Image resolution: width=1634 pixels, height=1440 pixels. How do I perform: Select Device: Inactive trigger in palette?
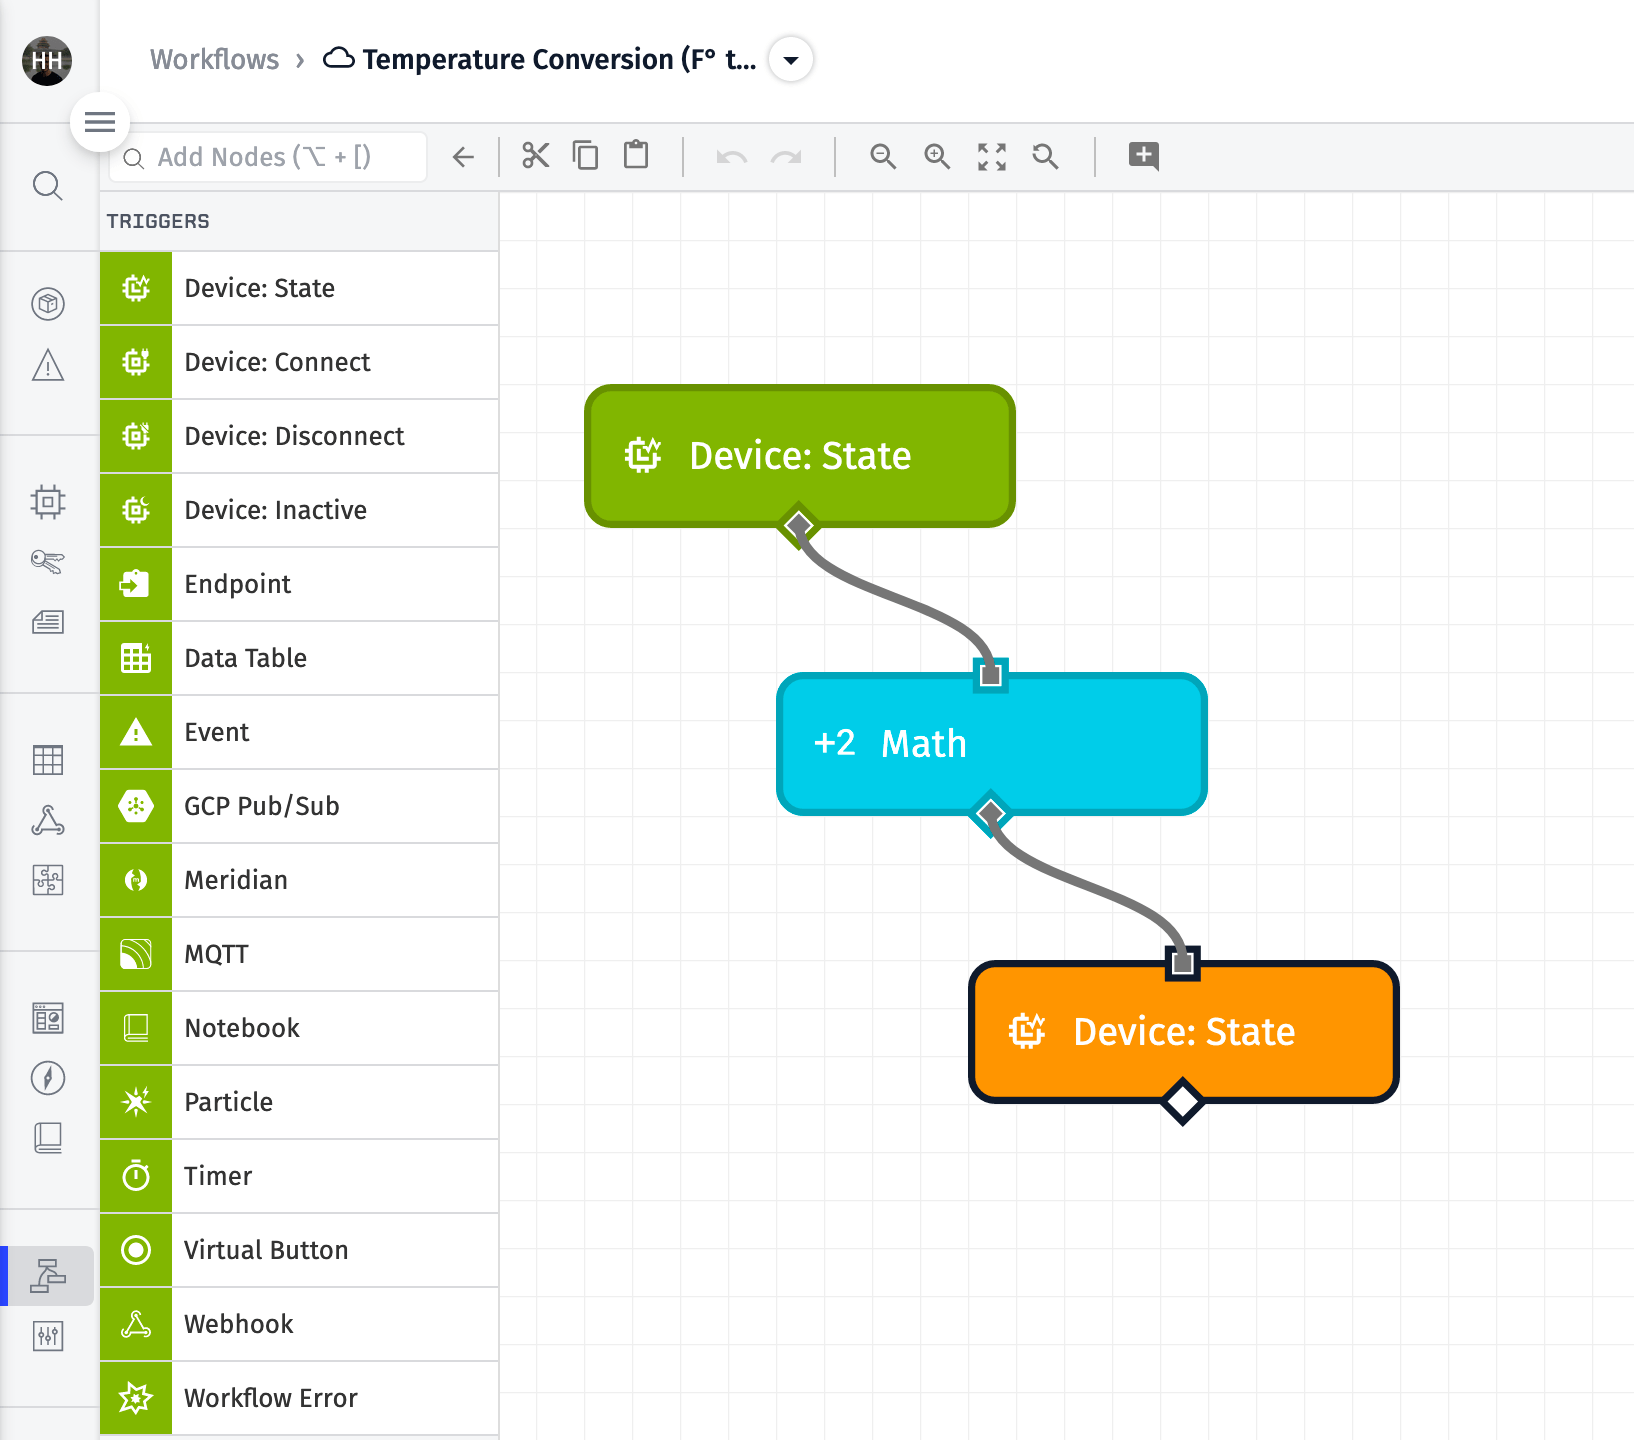tap(299, 510)
